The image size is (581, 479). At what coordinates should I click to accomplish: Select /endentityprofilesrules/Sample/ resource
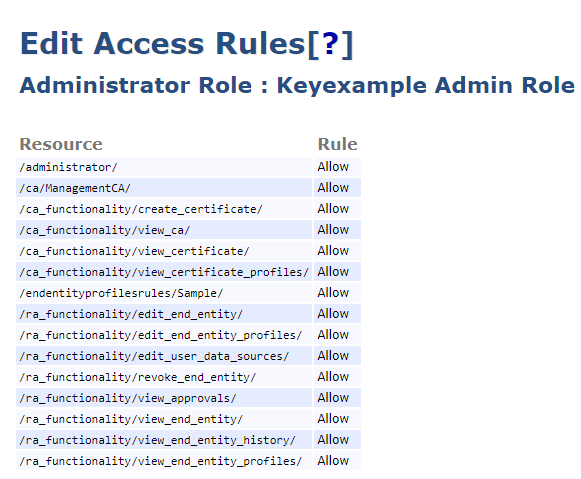click(121, 293)
